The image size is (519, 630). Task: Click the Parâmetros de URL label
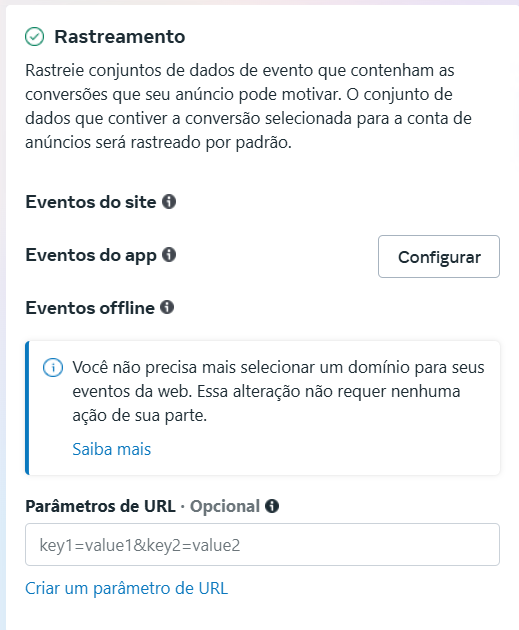[100, 506]
